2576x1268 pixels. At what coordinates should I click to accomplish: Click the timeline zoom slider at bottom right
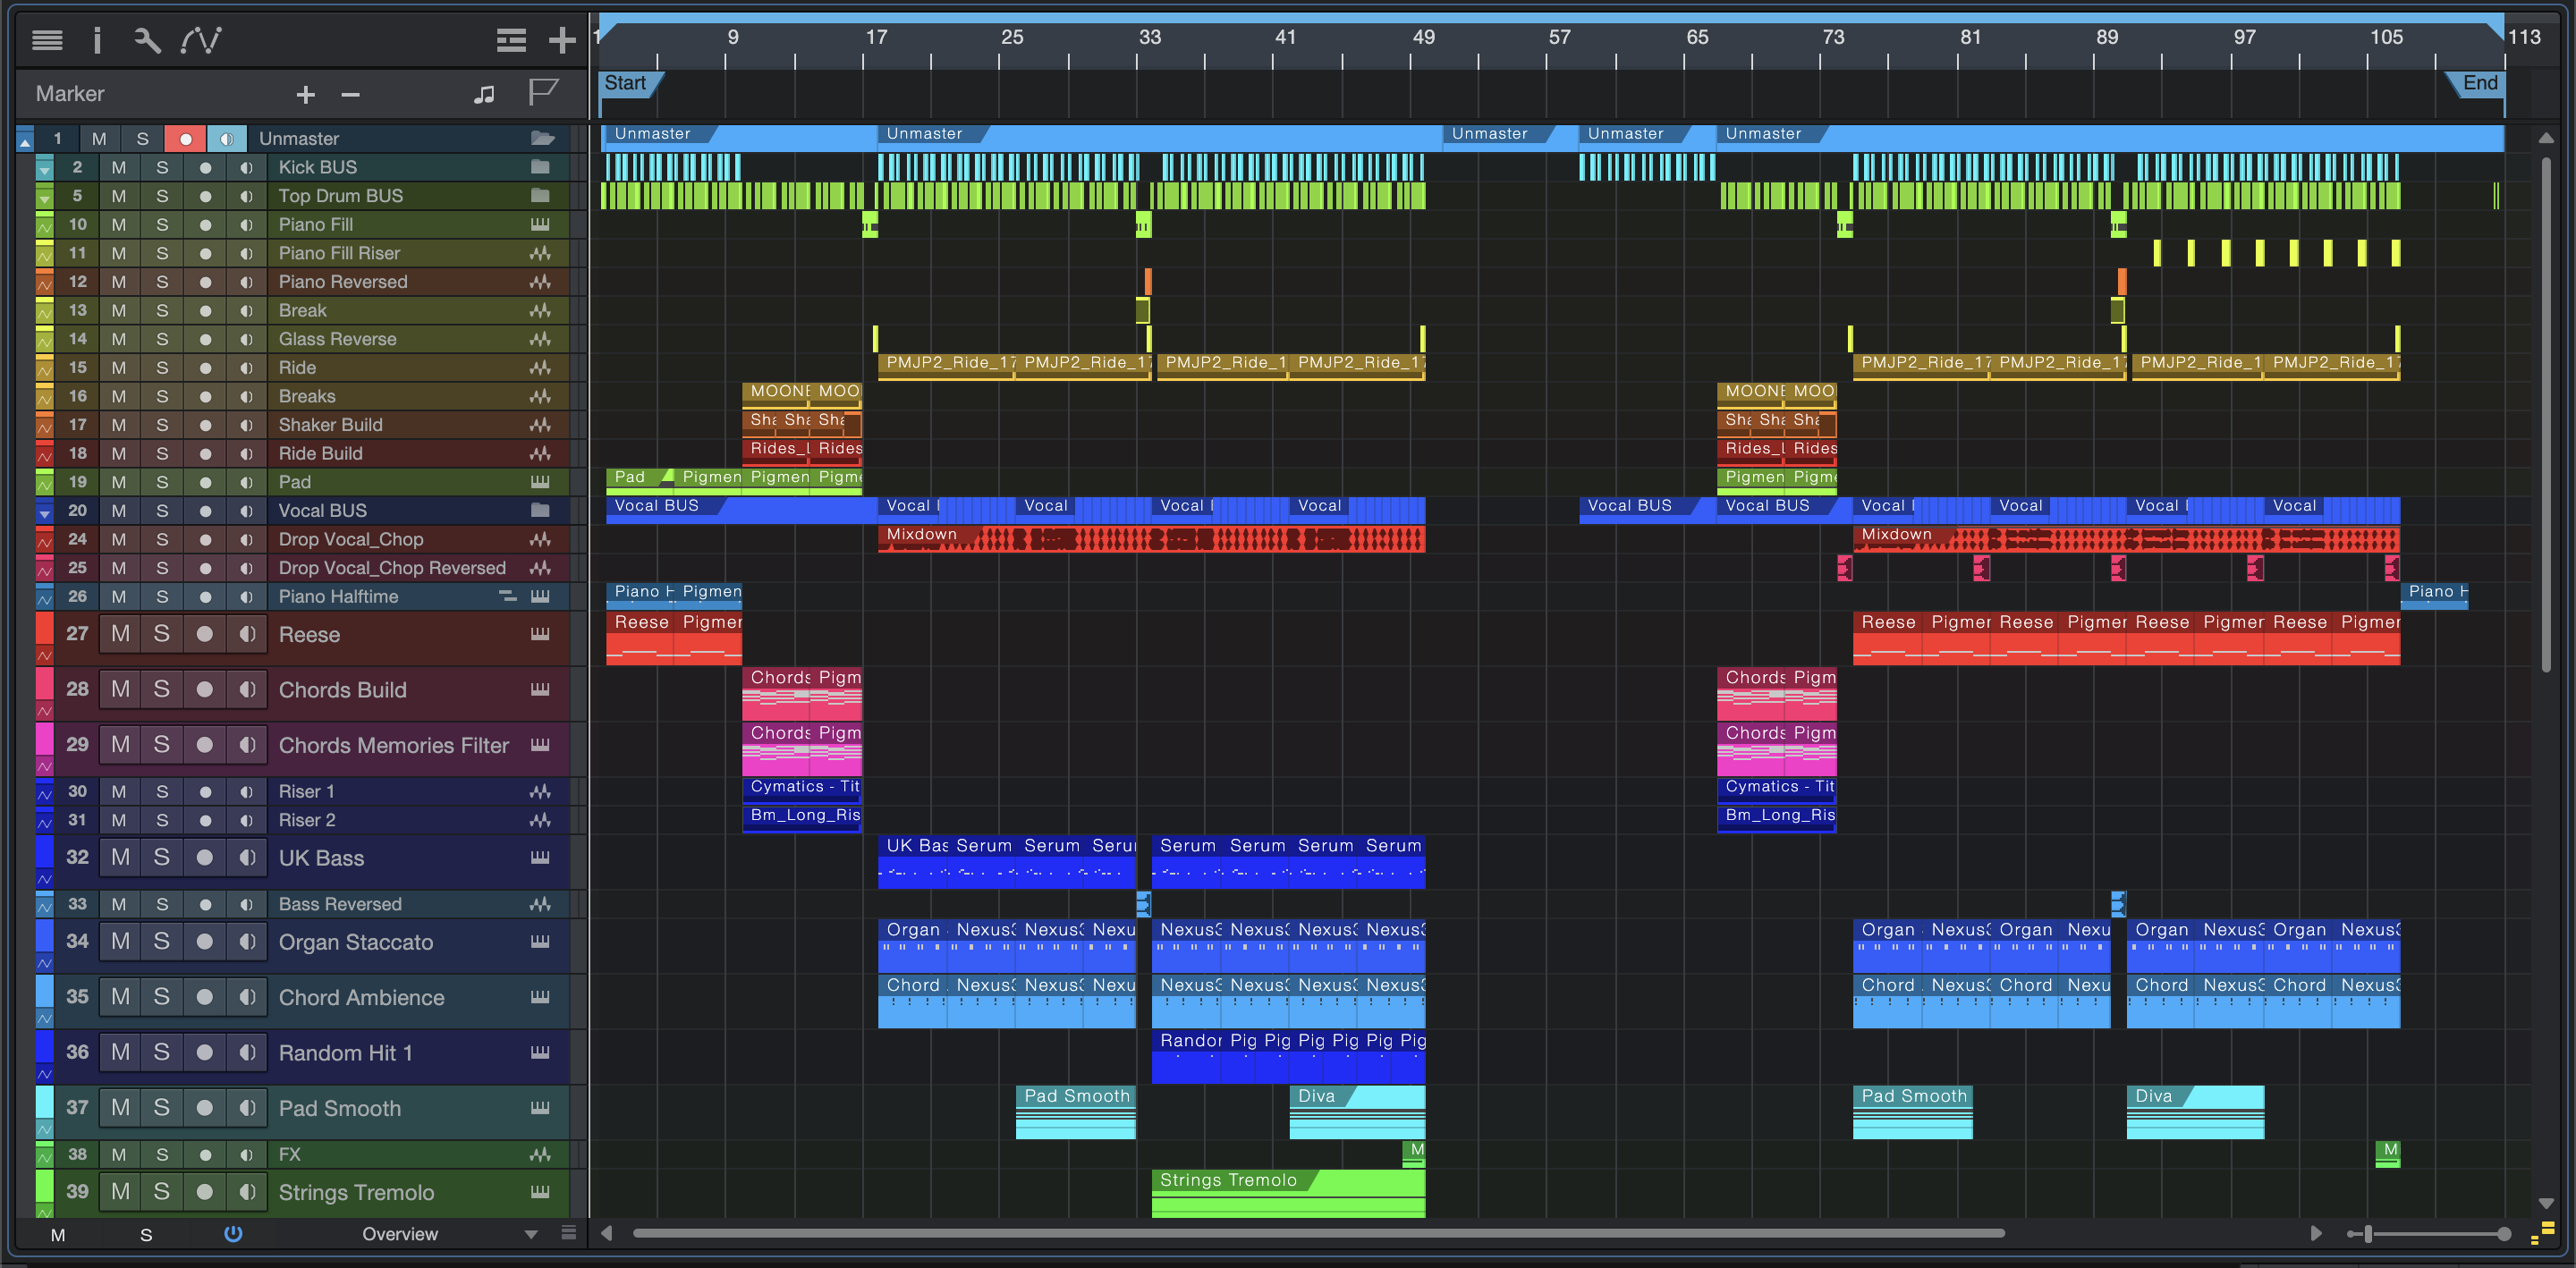tap(2368, 1234)
